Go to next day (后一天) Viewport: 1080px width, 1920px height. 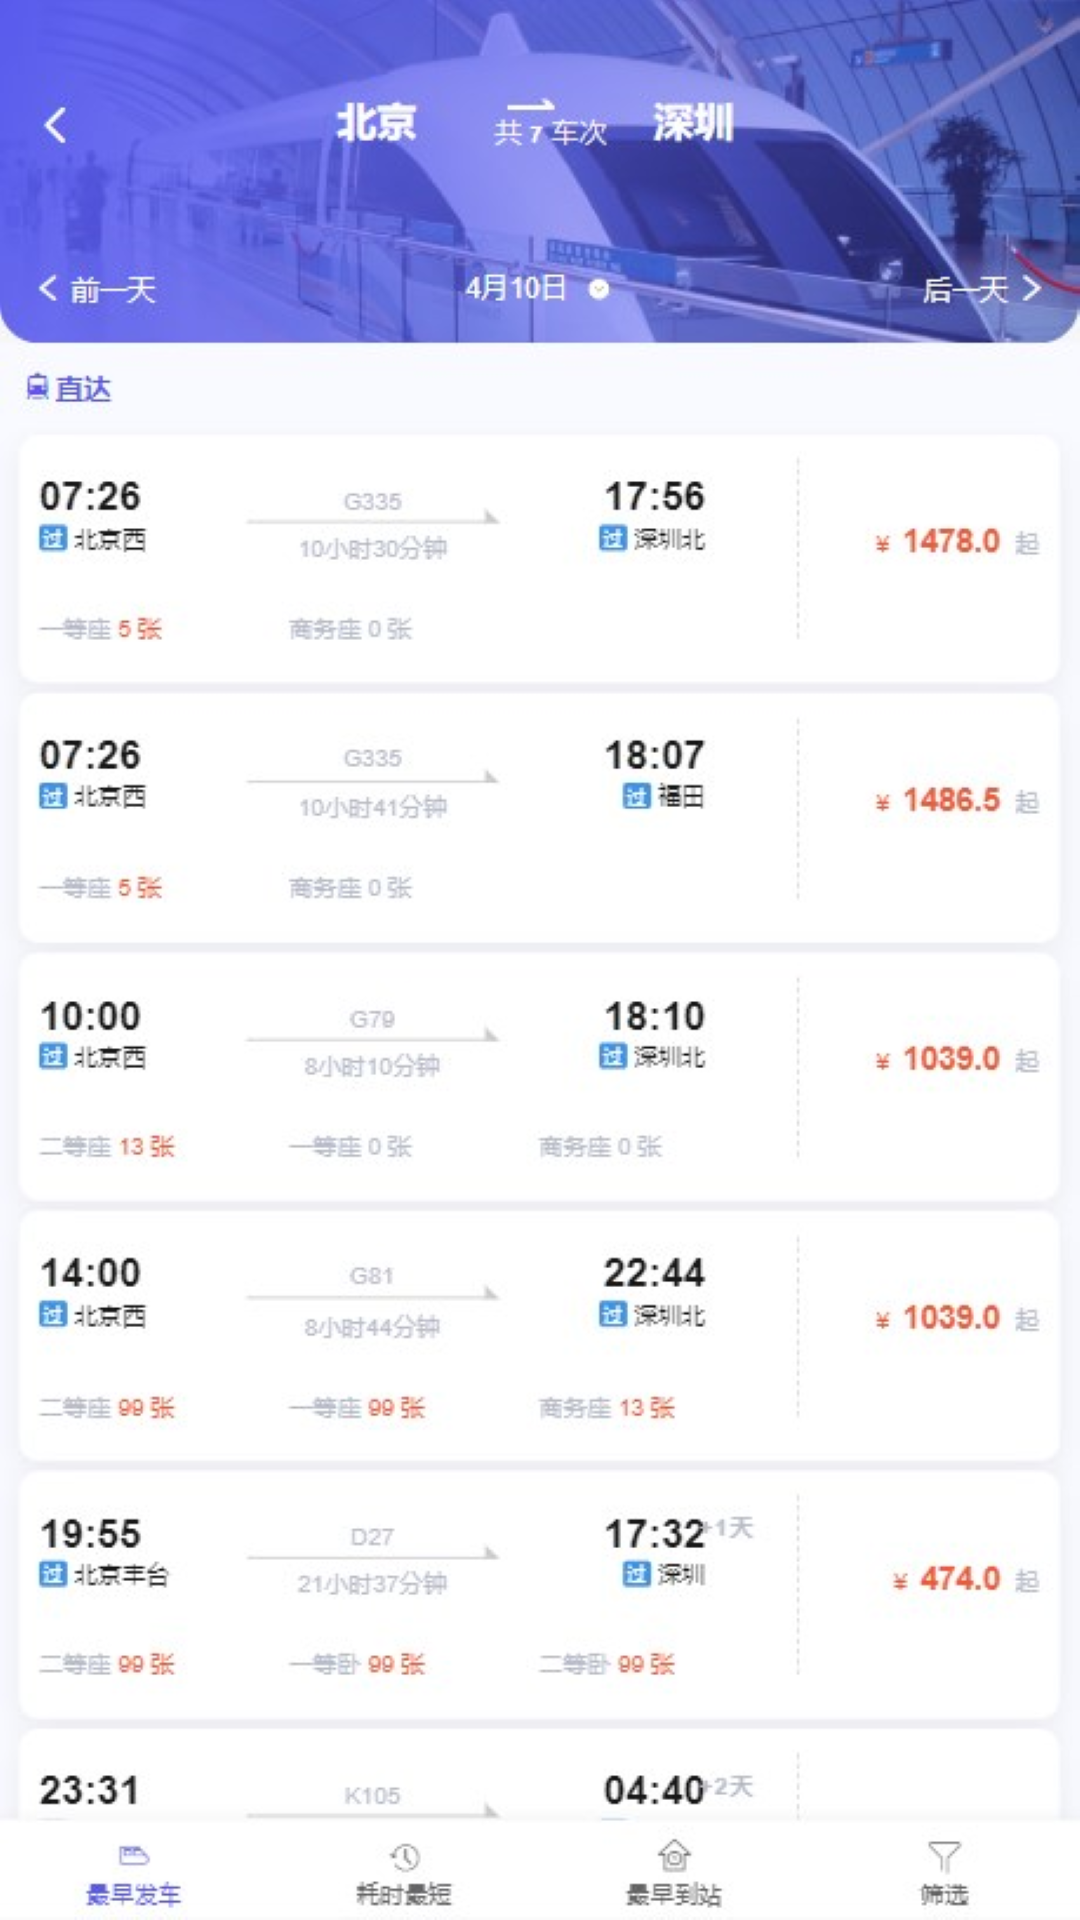[982, 290]
